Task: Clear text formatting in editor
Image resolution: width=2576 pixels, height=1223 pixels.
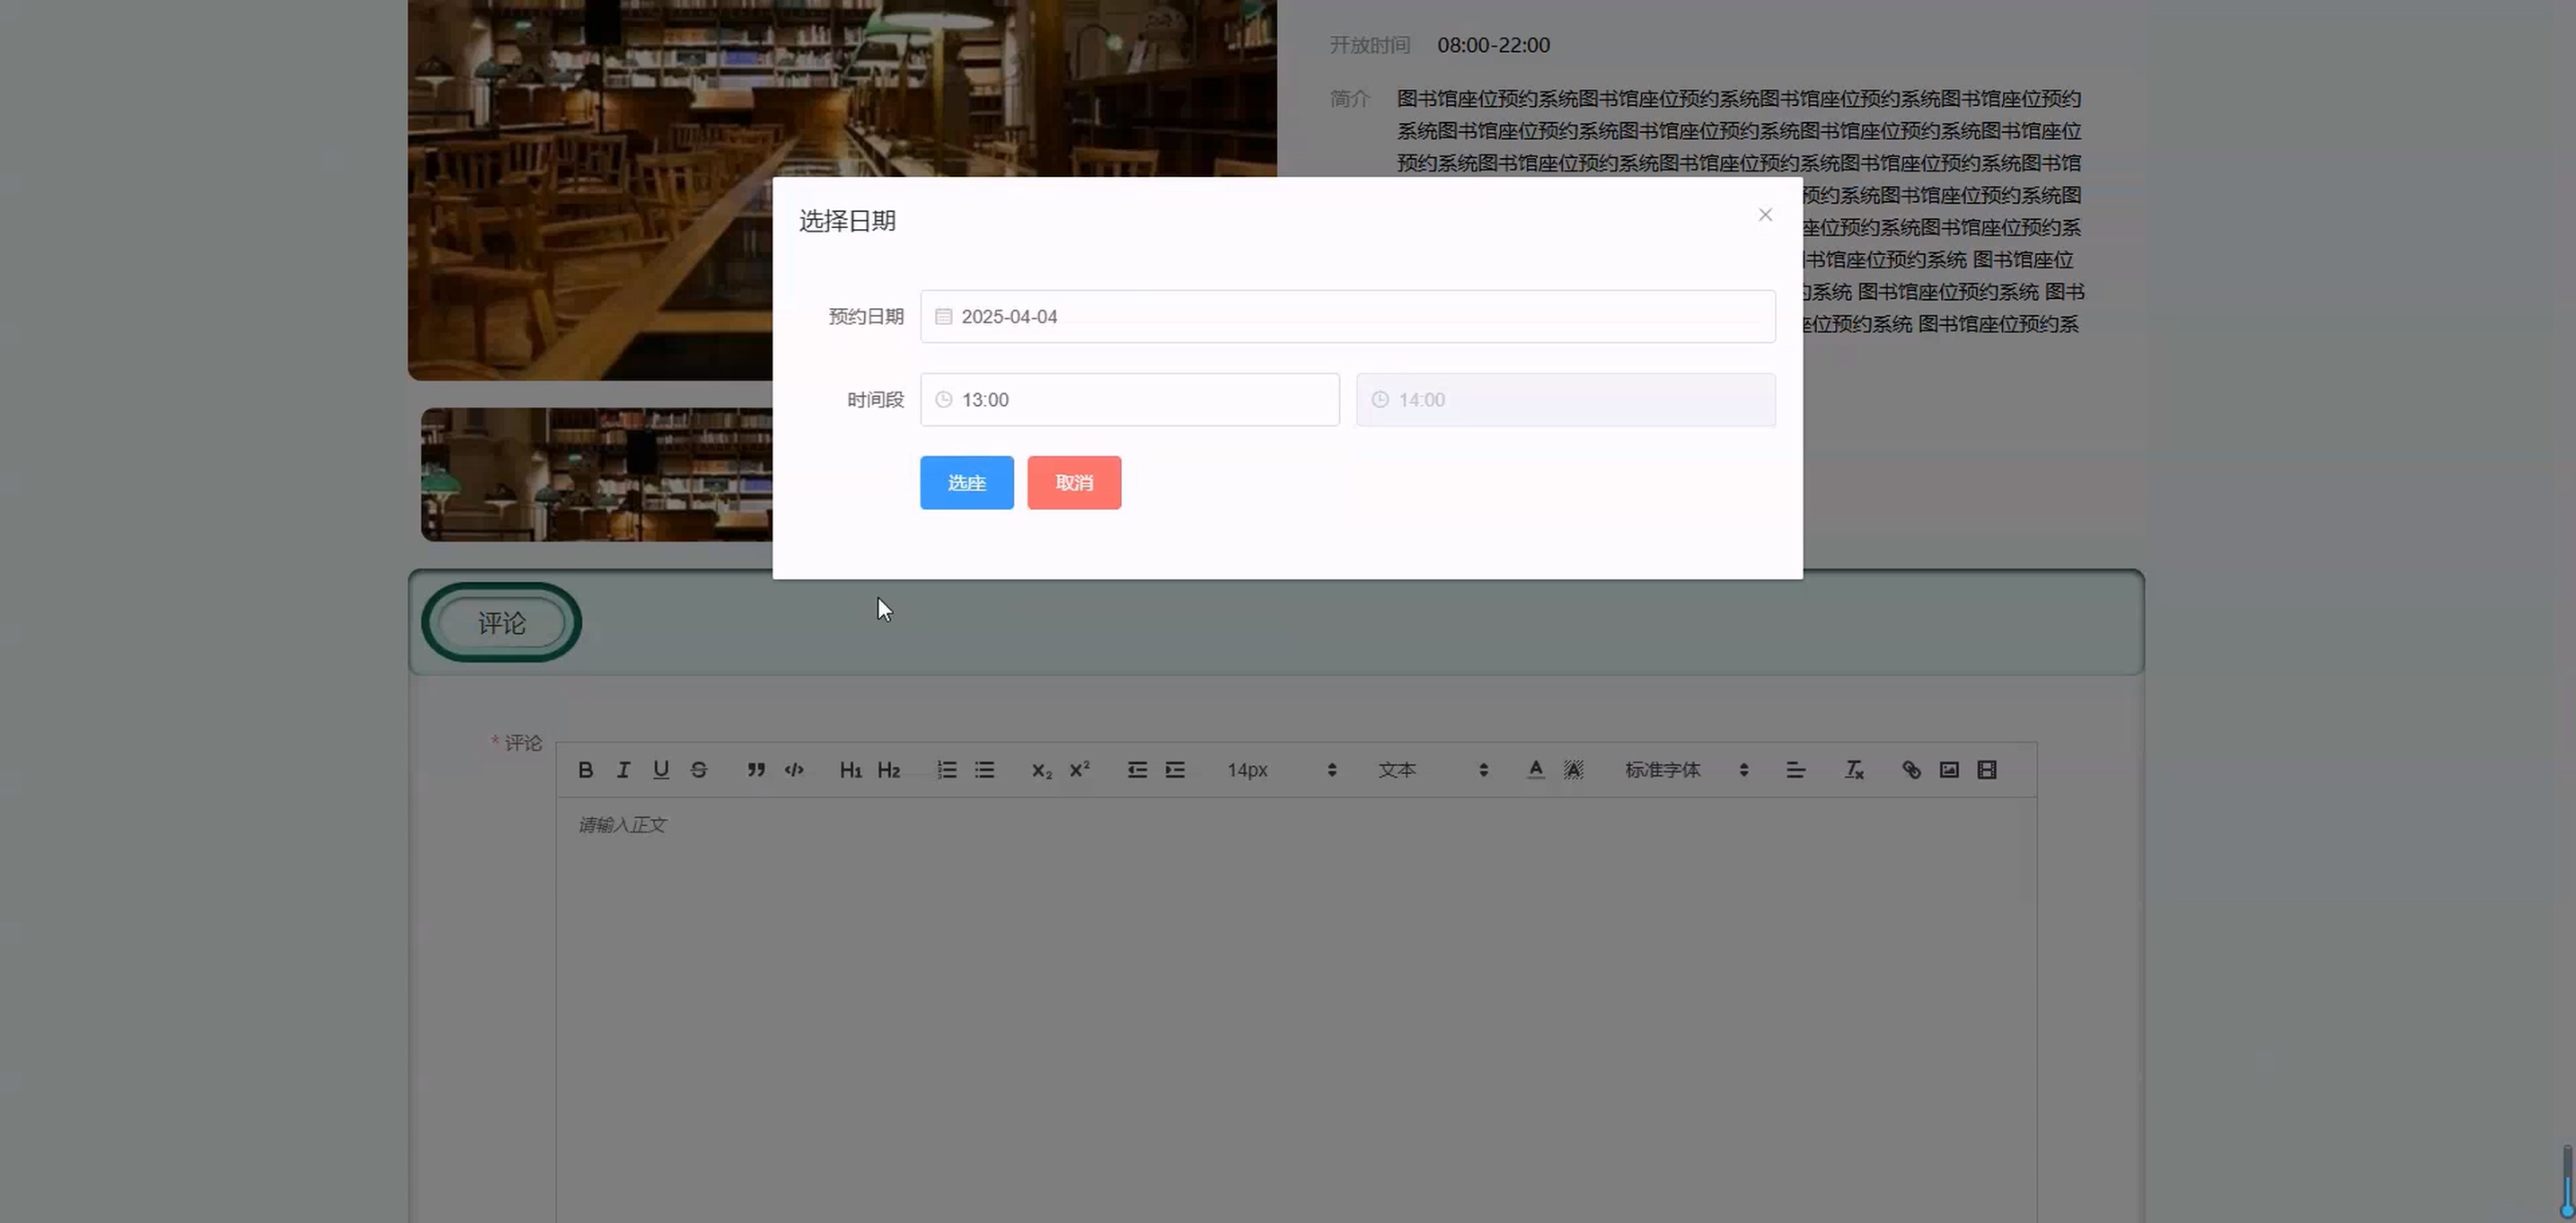Action: pyautogui.click(x=1854, y=770)
